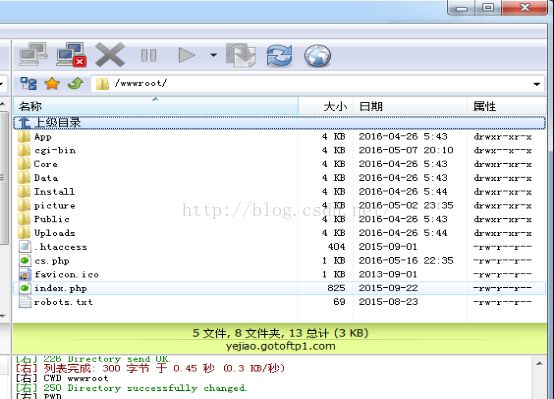Screen dimensions: 554x399
Task: Expand the remote path dropdown arrow
Action: [x=537, y=84]
